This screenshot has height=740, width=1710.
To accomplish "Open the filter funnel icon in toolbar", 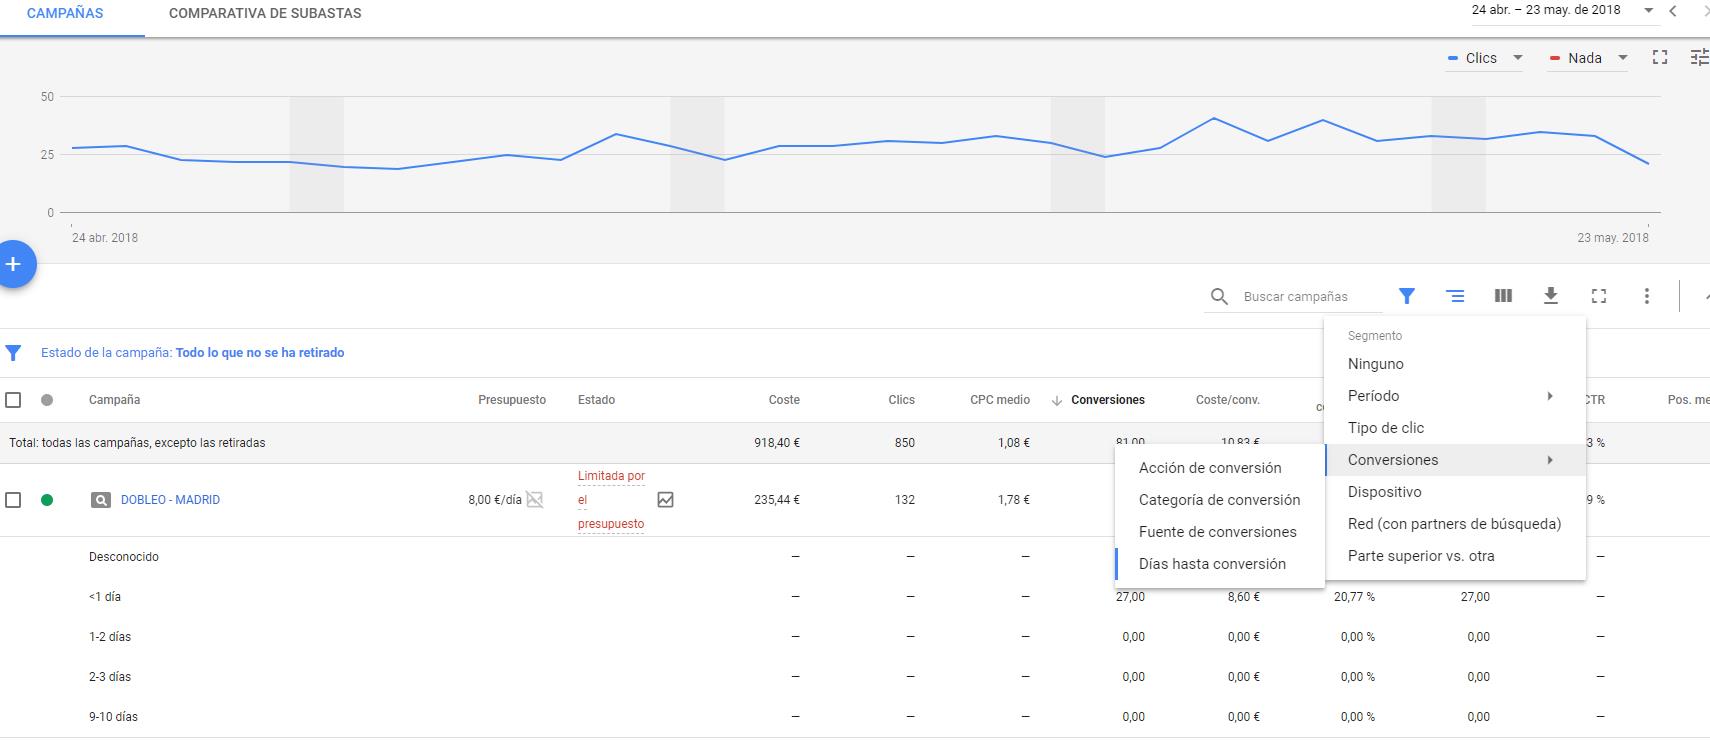I will click(1407, 296).
